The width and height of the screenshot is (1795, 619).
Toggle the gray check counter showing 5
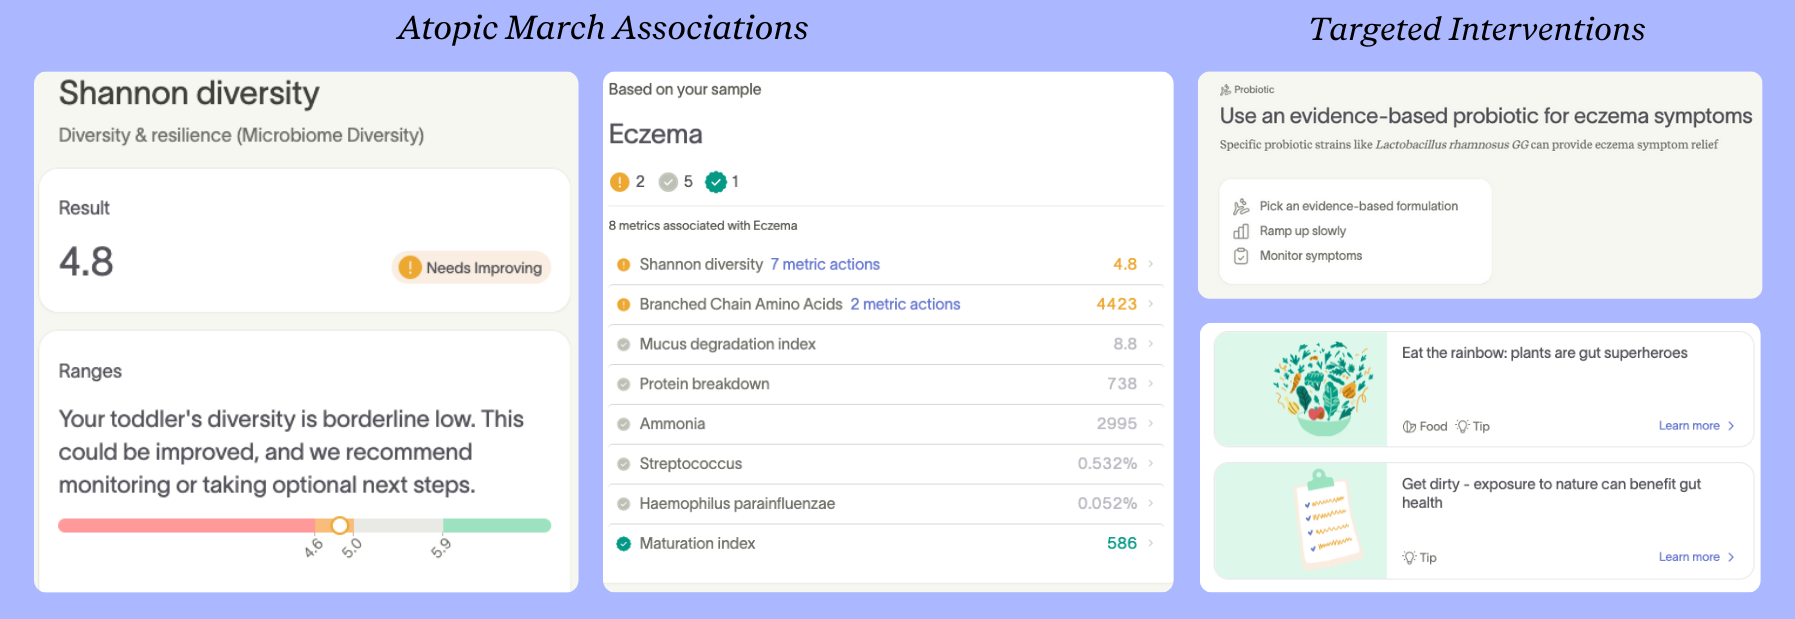pyautogui.click(x=669, y=181)
